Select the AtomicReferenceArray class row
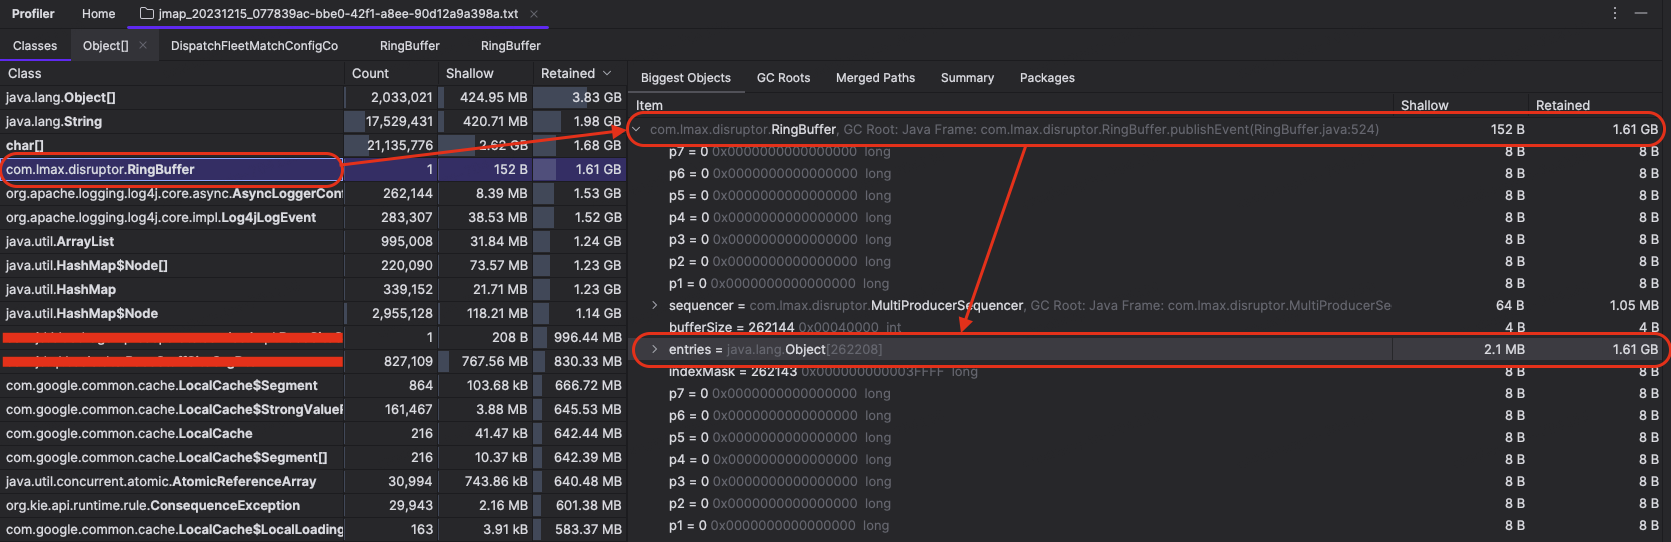Viewport: 1671px width, 542px height. pos(313,481)
